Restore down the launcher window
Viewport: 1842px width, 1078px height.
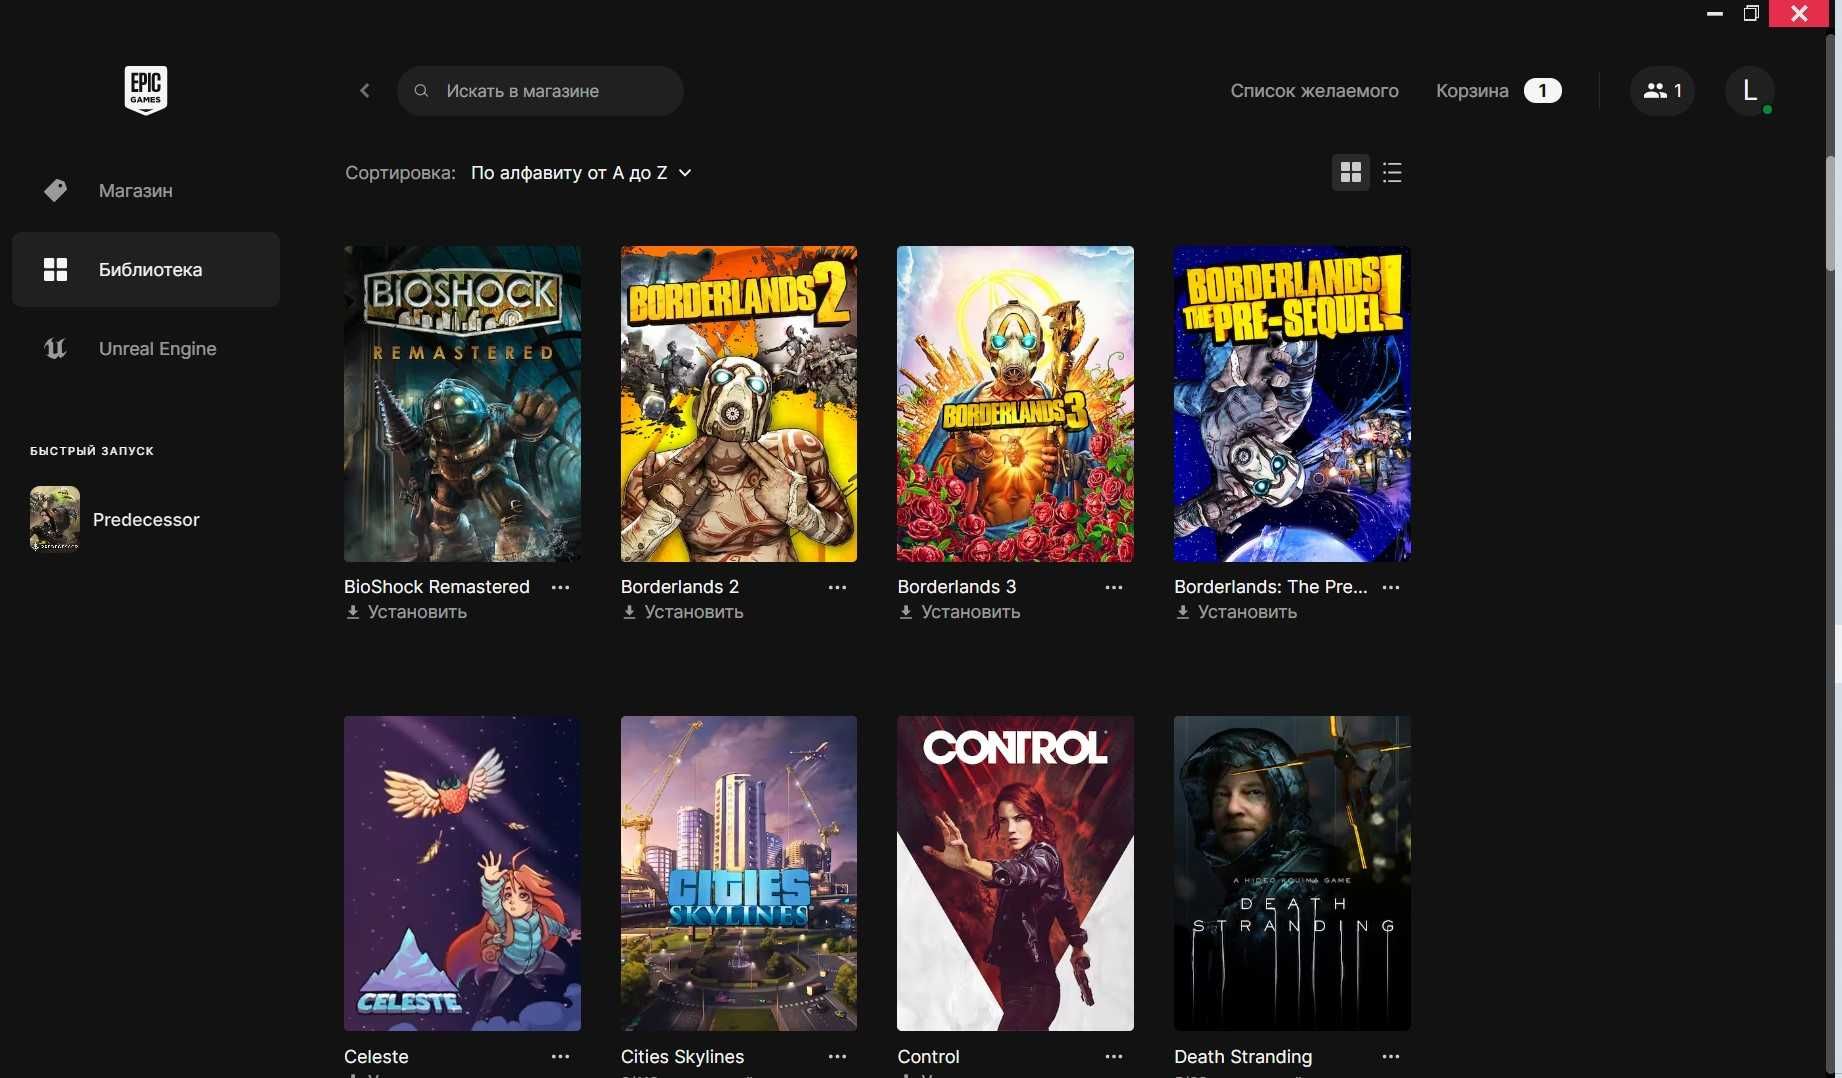pos(1751,13)
